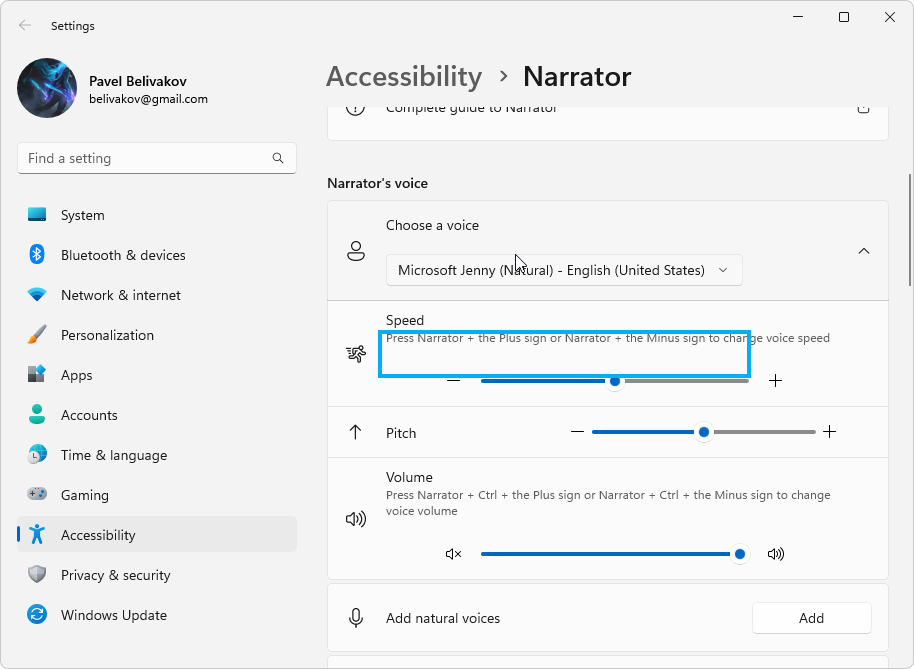Increase speed with the plus button
The width and height of the screenshot is (914, 669).
click(775, 381)
